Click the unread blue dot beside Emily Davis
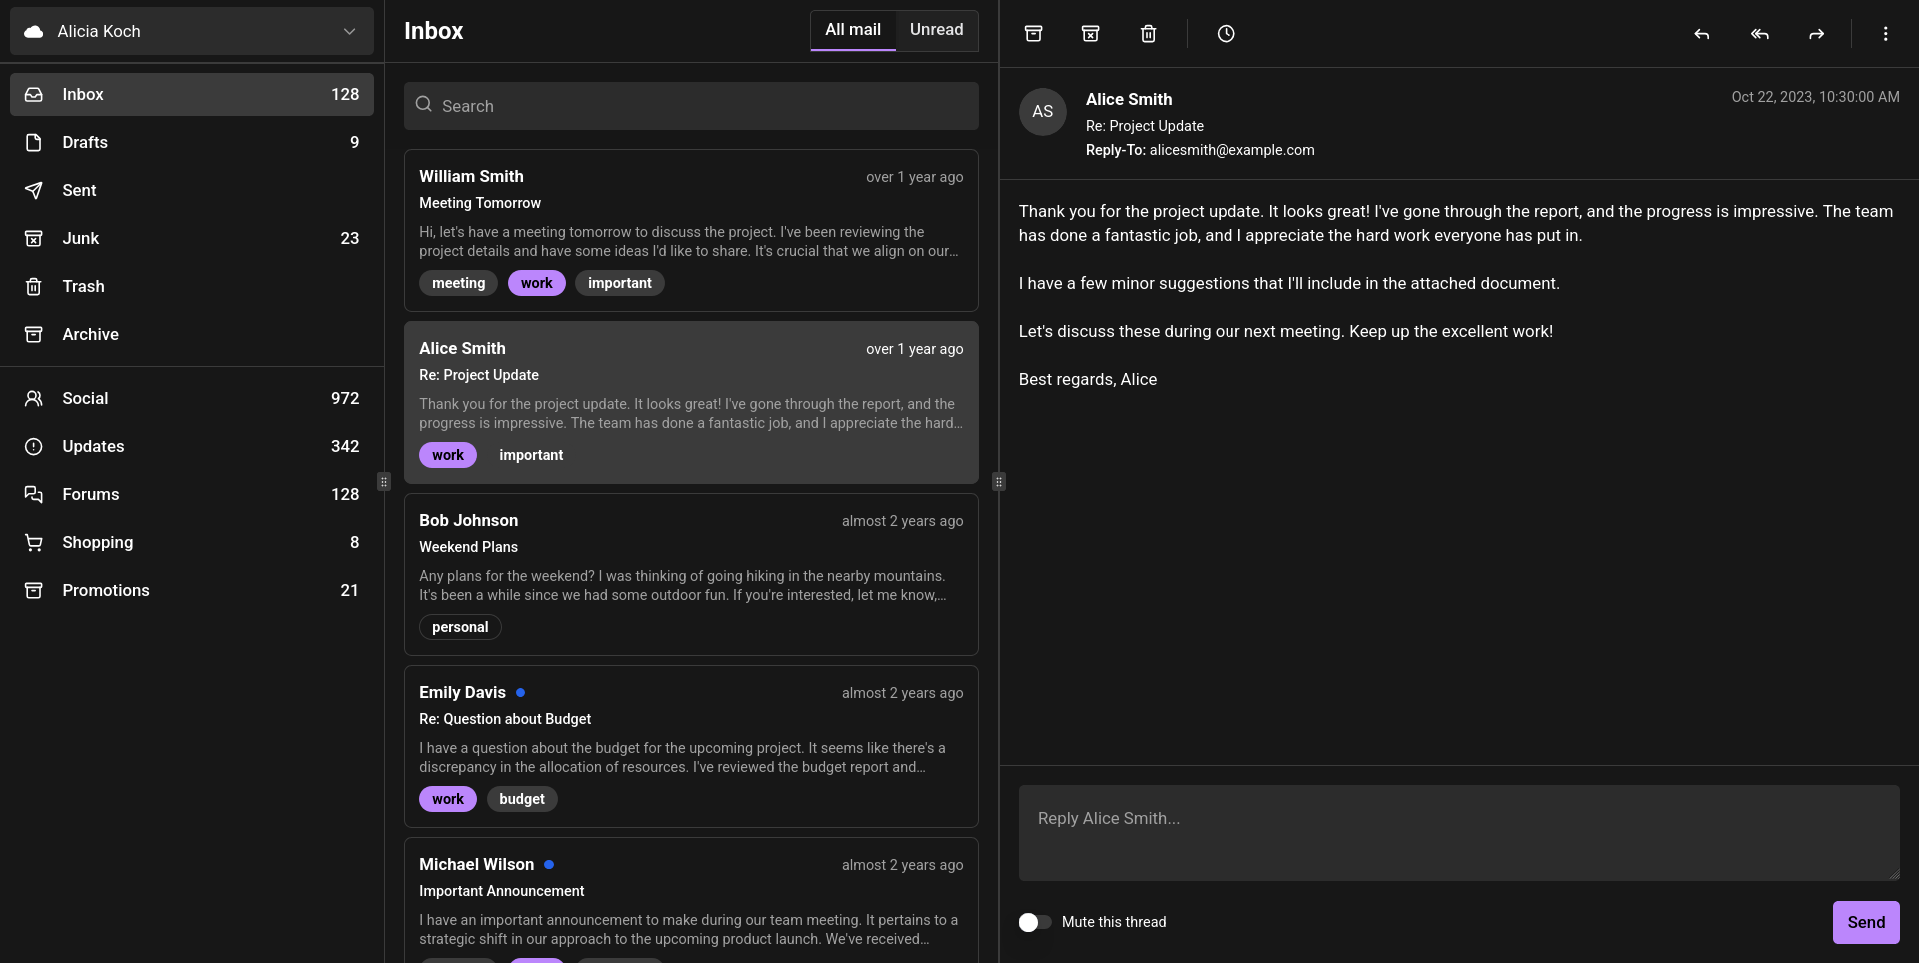This screenshot has width=1920, height=963. pos(520,692)
